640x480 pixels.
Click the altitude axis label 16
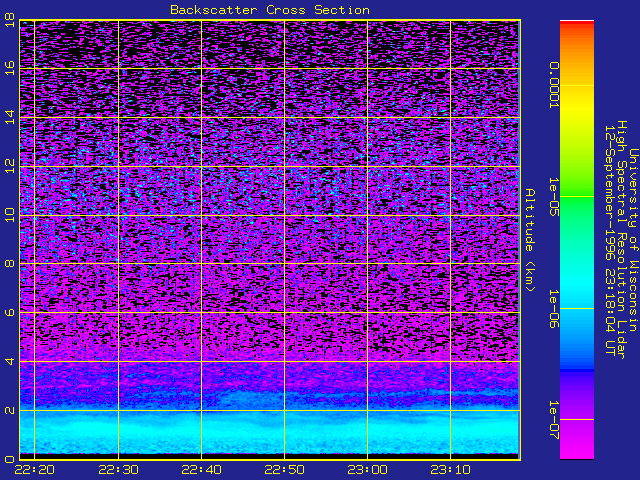[10, 67]
